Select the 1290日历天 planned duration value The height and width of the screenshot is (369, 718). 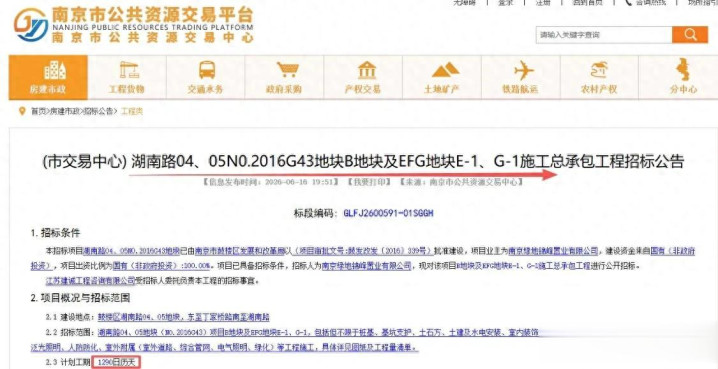[116, 362]
